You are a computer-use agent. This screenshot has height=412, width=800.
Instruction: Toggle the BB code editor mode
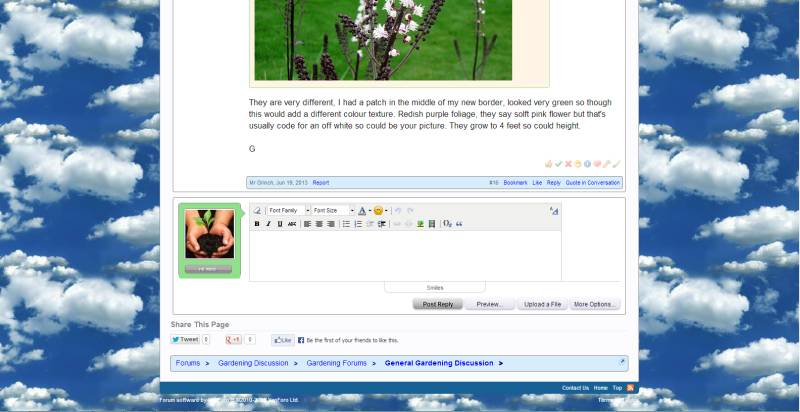[554, 211]
